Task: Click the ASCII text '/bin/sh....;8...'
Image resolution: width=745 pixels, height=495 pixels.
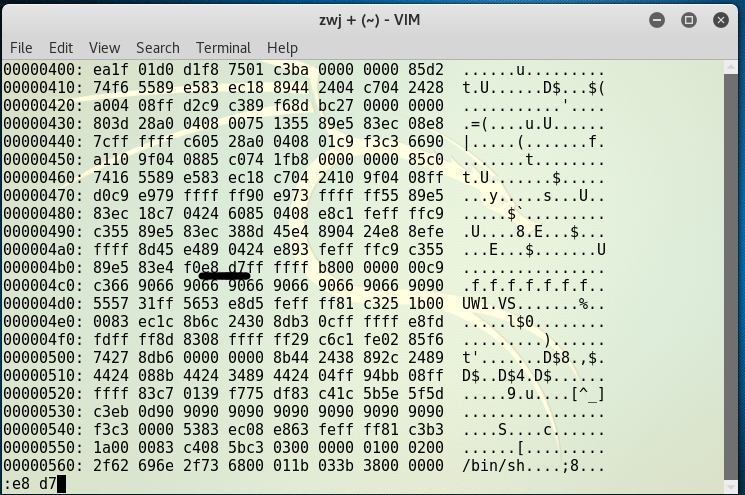Action: [534, 466]
